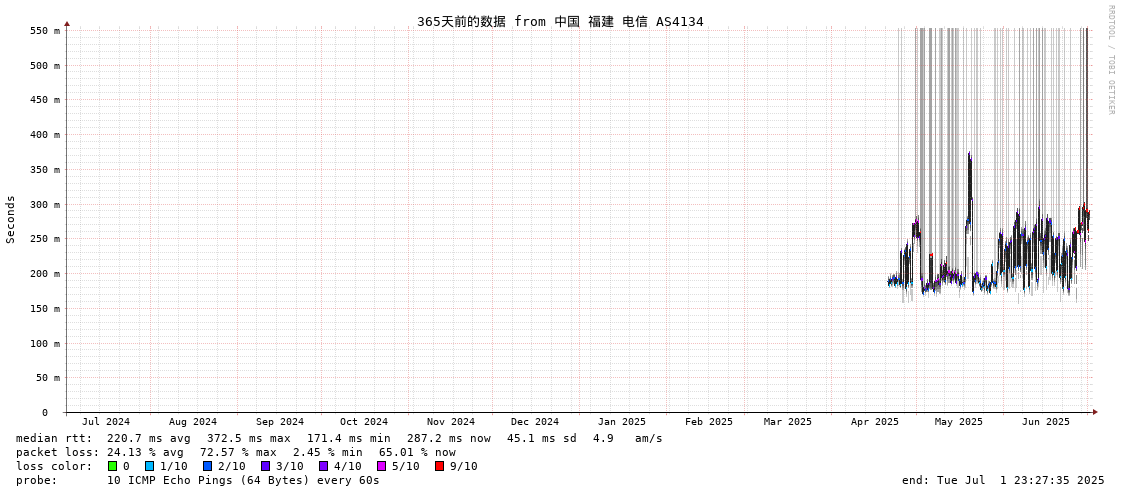1121x494 pixels.
Task: Click the blue 2/10 loss color swatch
Action: pyautogui.click(x=207, y=466)
